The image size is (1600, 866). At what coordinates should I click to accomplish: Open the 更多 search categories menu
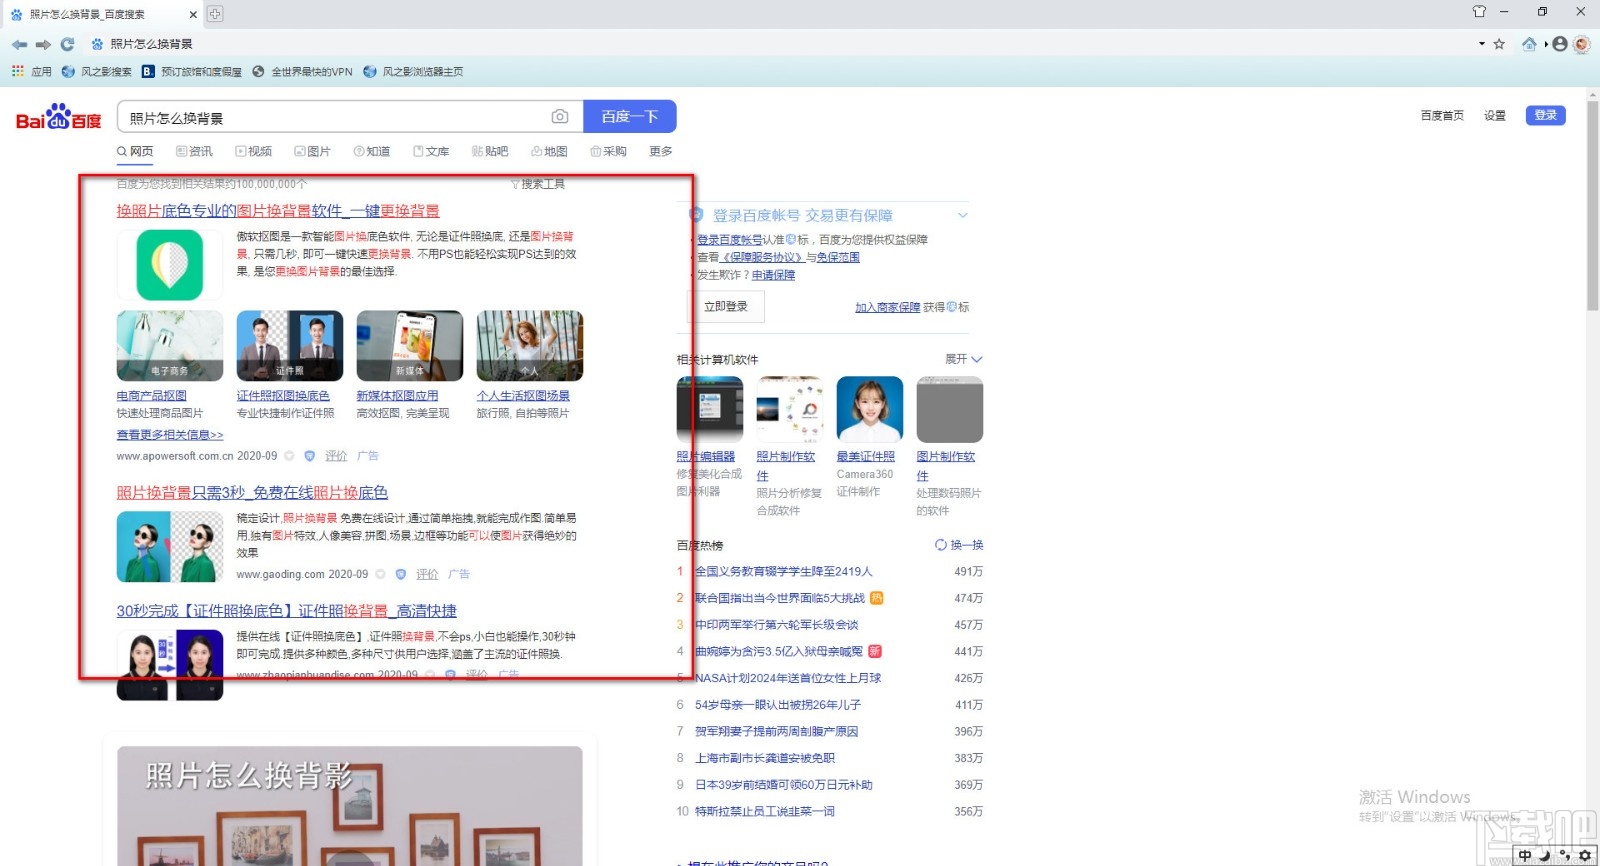pos(661,152)
